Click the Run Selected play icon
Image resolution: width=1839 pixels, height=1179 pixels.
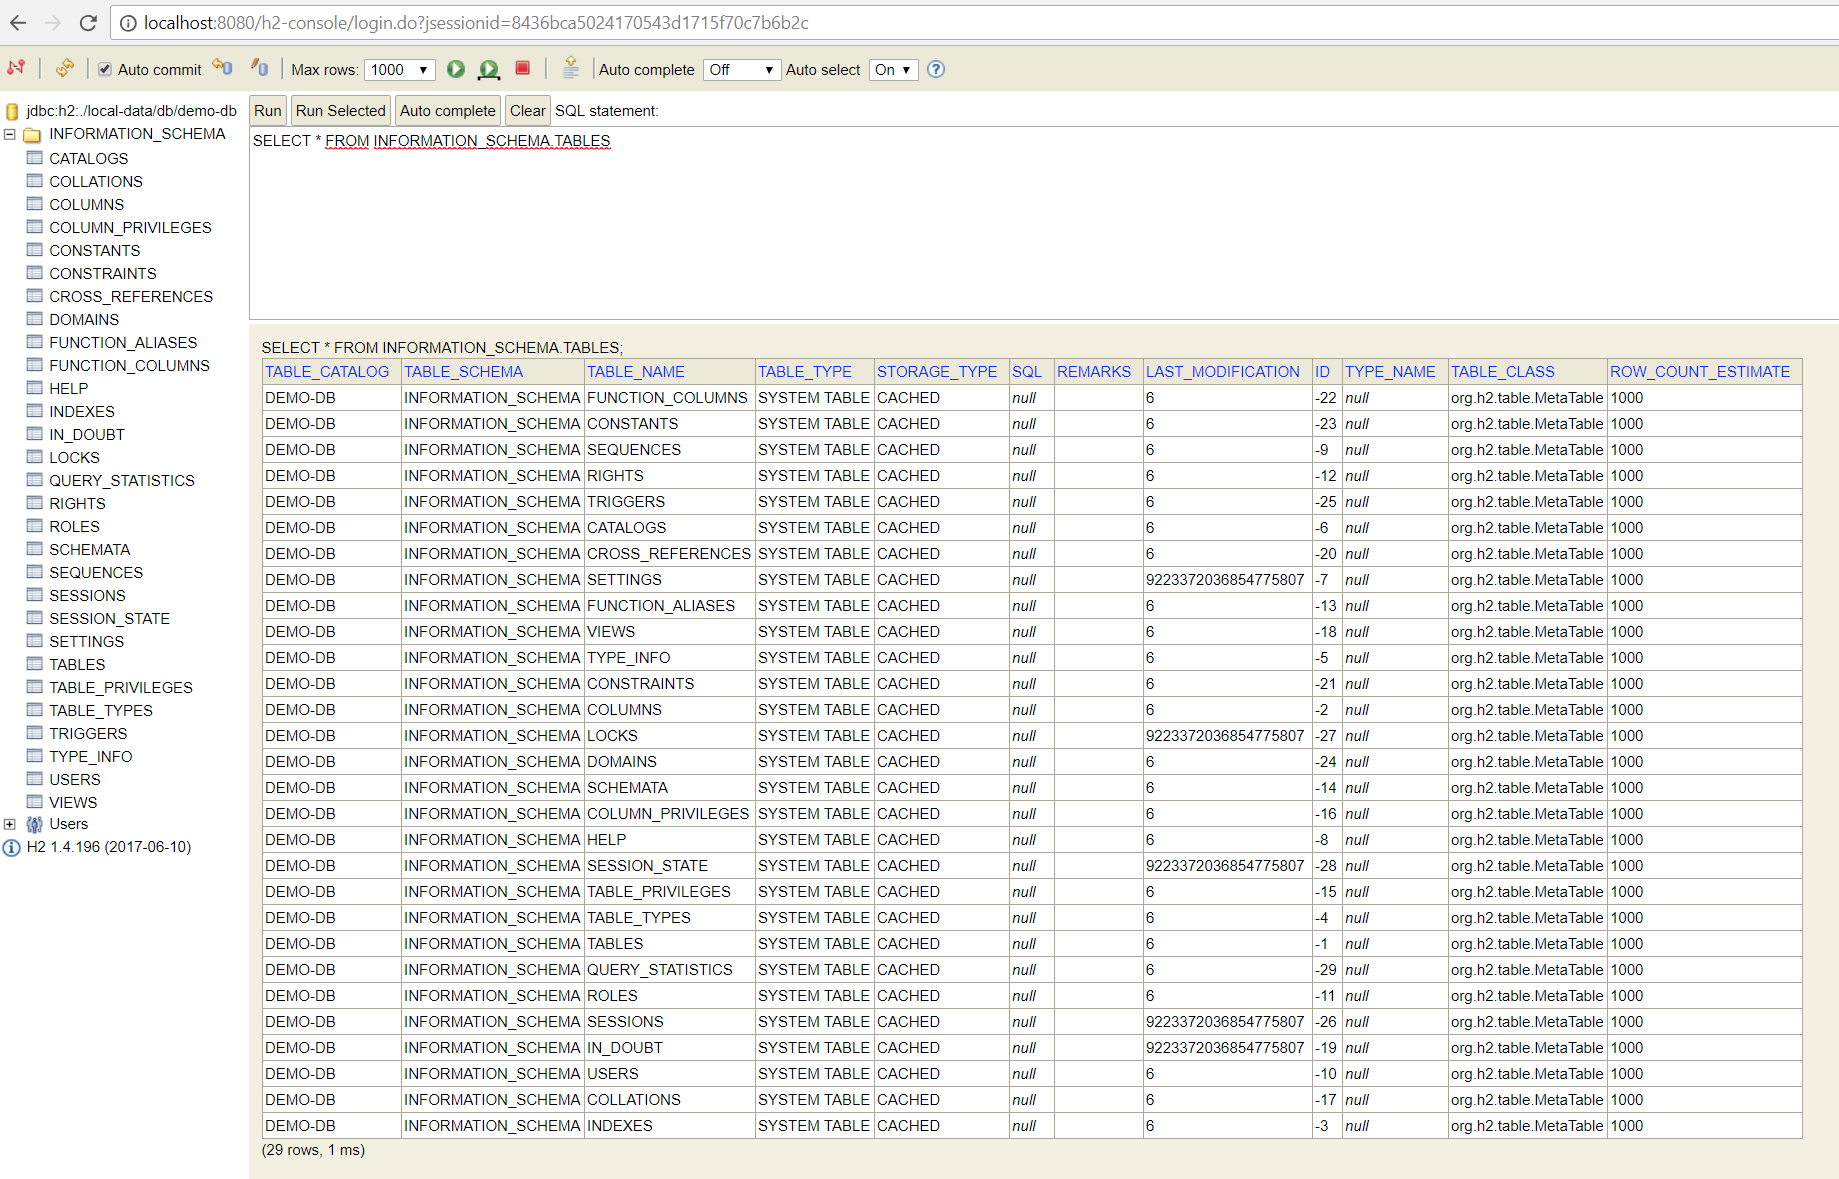(x=489, y=69)
